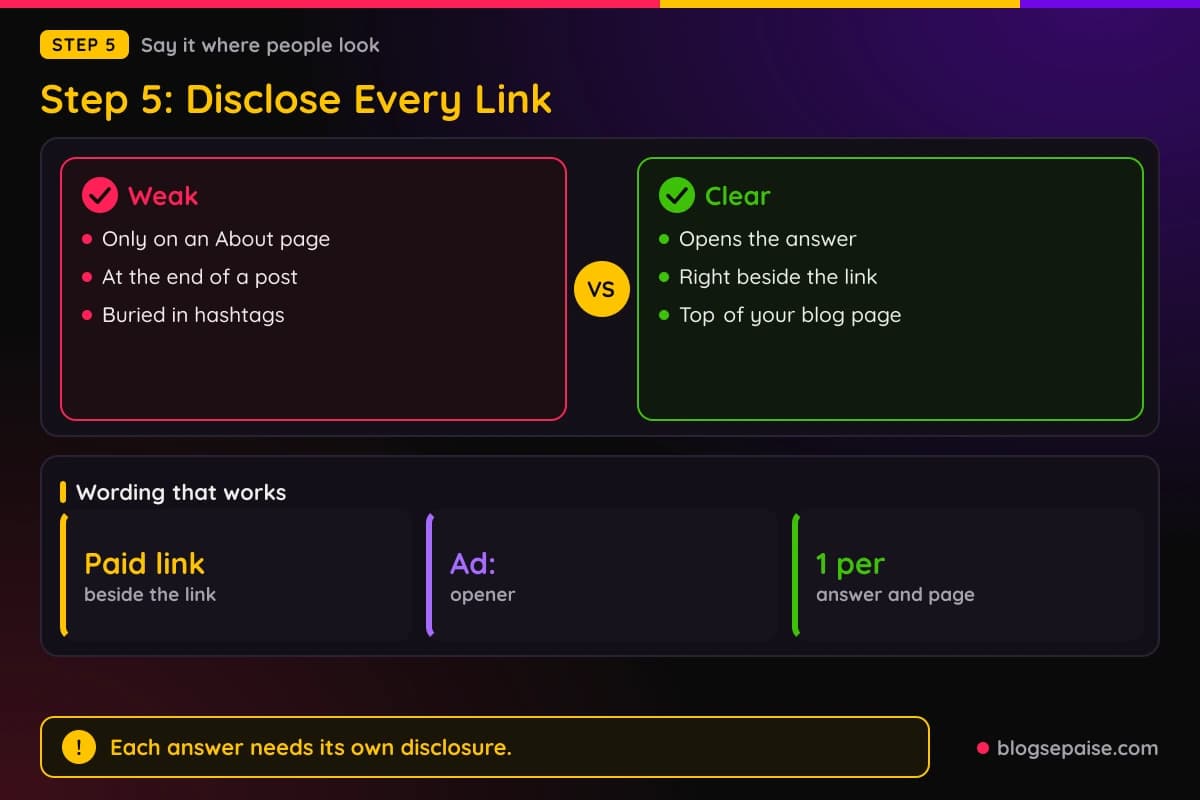This screenshot has height=800, width=1200.
Task: Click the 'Weak' heading
Action: click(x=163, y=196)
